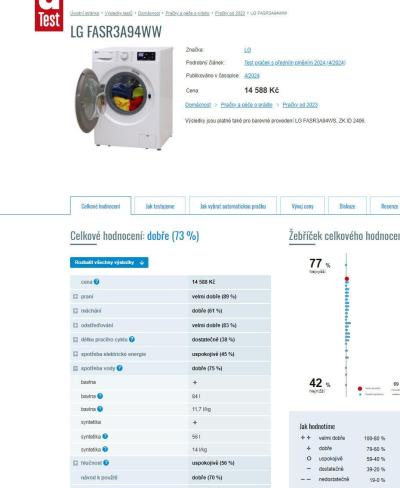Image resolution: width=400 pixels, height=488 pixels.
Task: Click the Jak hodnotíme legend heading
Action: [317, 426]
